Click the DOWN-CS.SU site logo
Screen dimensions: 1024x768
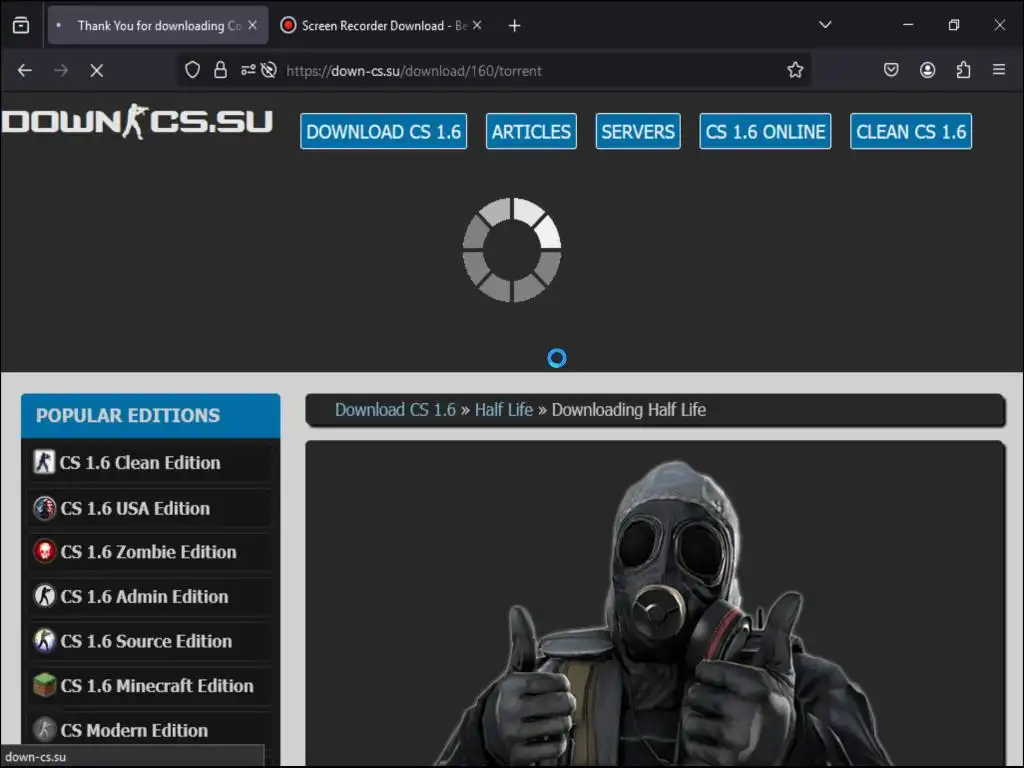pyautogui.click(x=137, y=121)
